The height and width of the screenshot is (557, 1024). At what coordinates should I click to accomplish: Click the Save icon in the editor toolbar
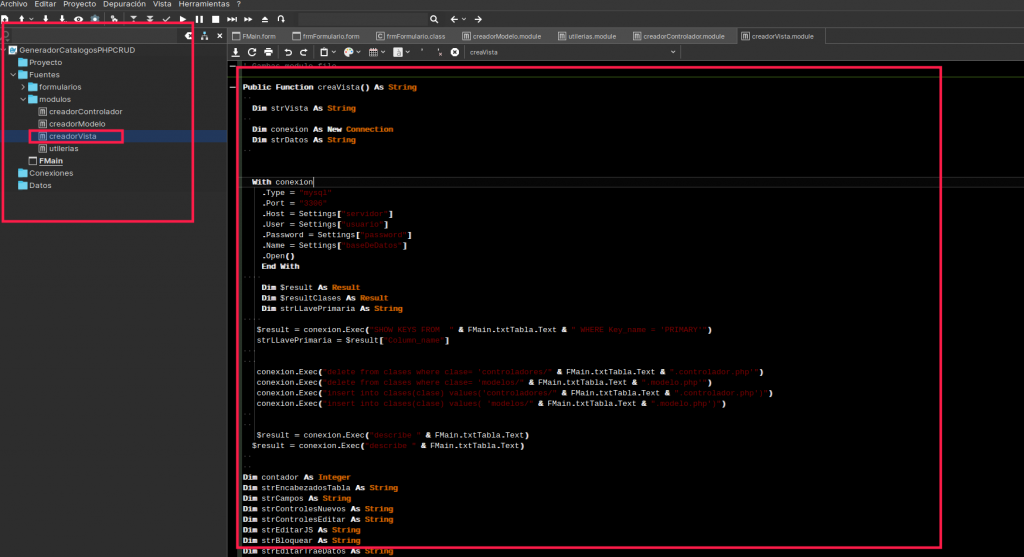coord(236,52)
